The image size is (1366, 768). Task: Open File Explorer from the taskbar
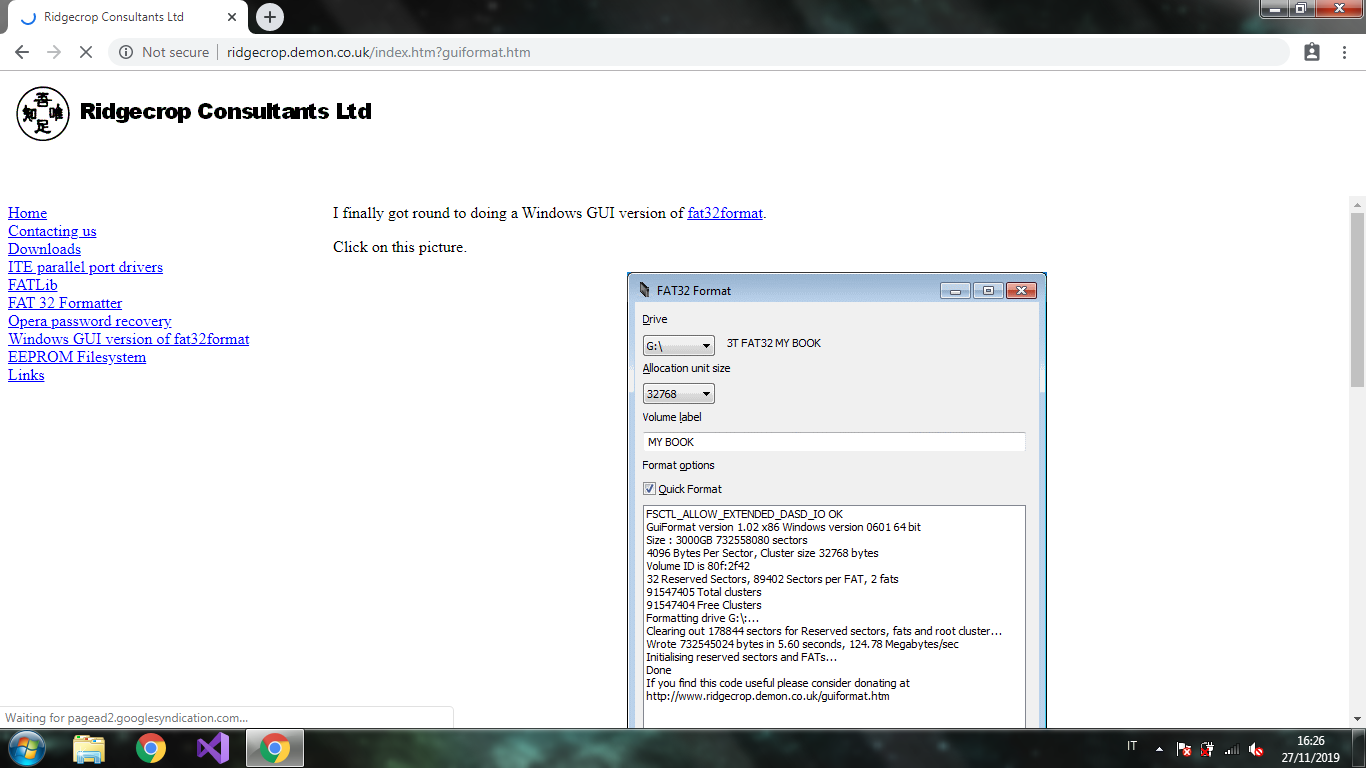click(x=89, y=748)
